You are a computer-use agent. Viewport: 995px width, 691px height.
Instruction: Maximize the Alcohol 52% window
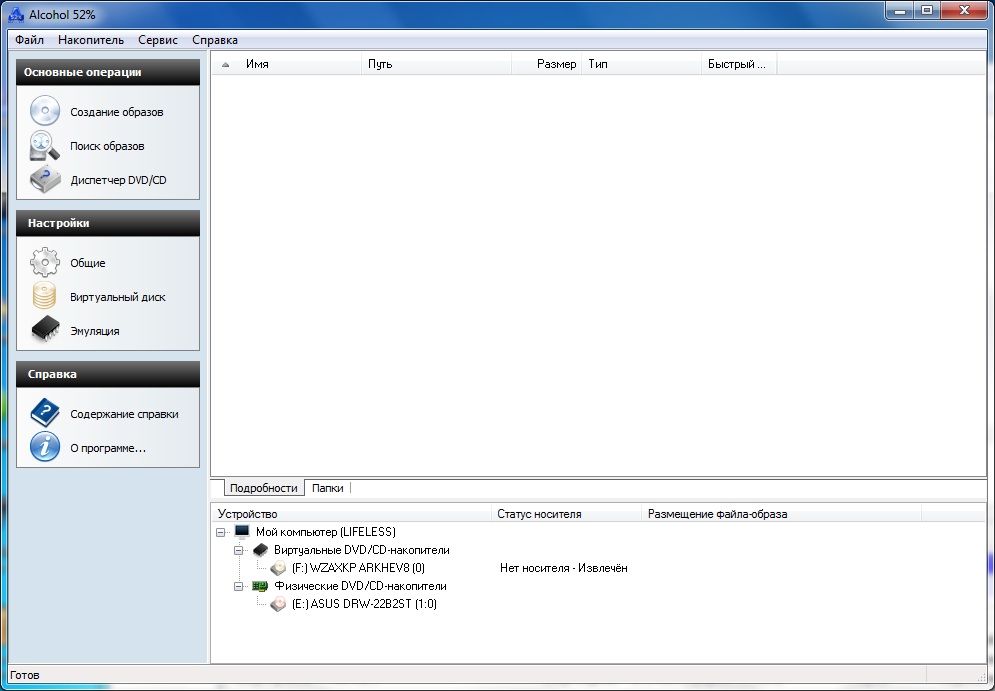927,10
